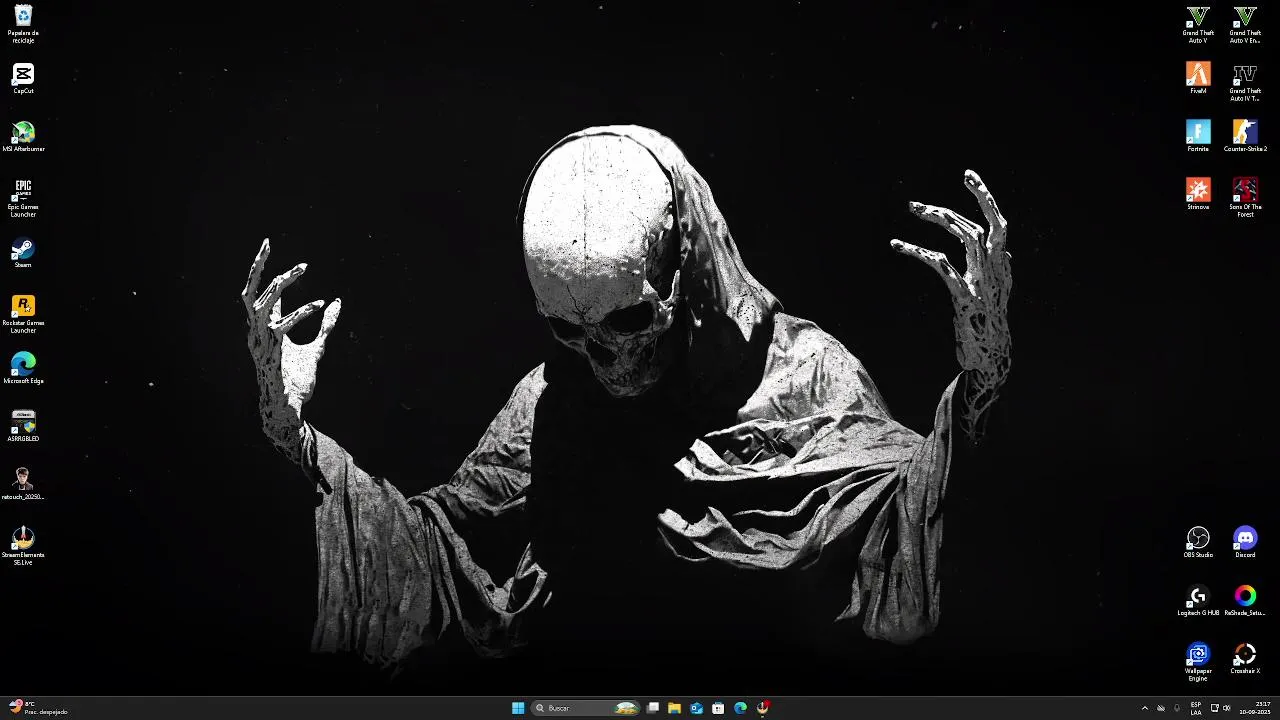Open File Explorer from the taskbar
This screenshot has height=720, width=1280.
tap(675, 708)
